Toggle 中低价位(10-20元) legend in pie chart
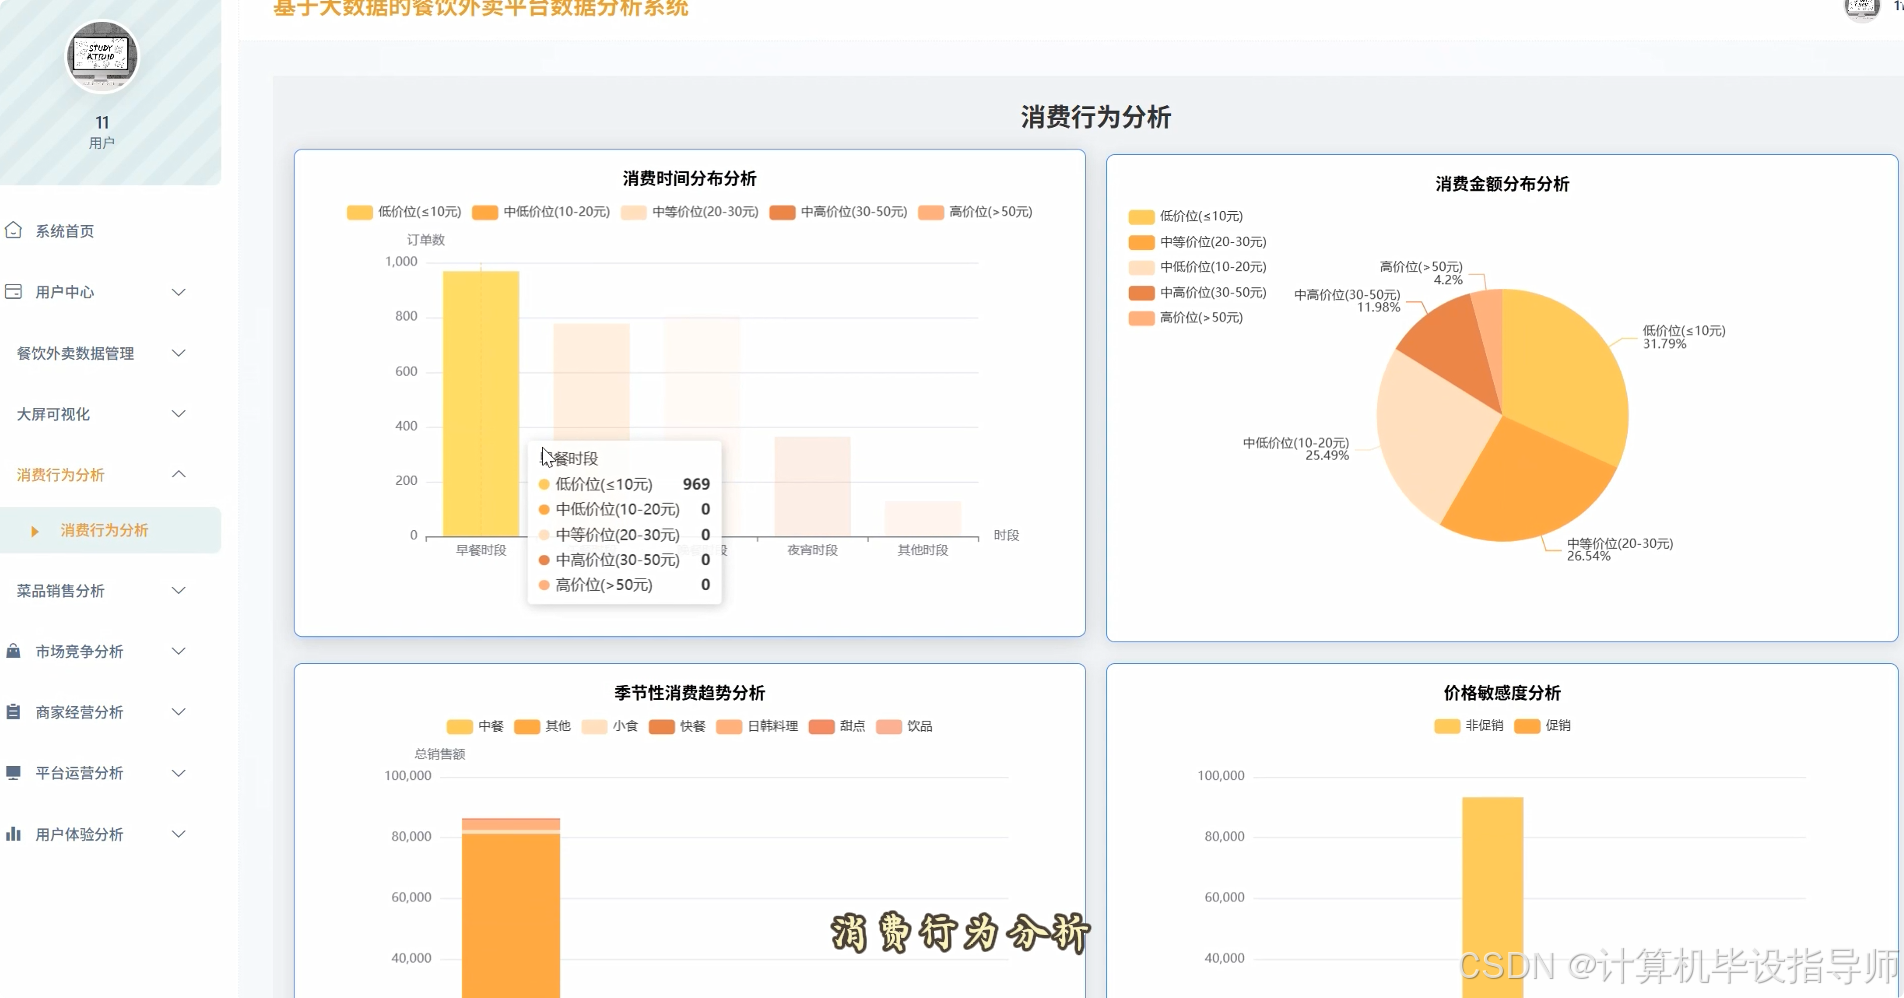 [x=1197, y=267]
